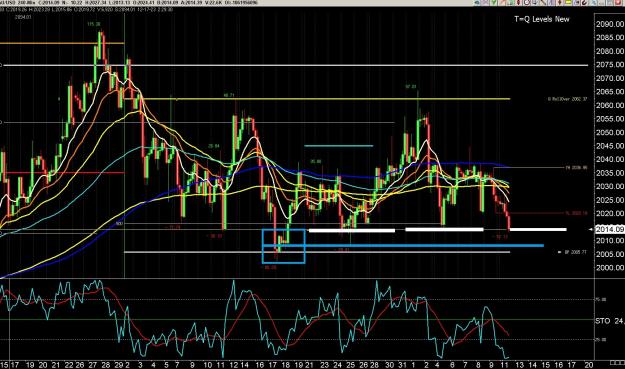Viewport: 625px width, 369px height.
Task: Click the 2075.00 price axis label
Action: pos(610,65)
